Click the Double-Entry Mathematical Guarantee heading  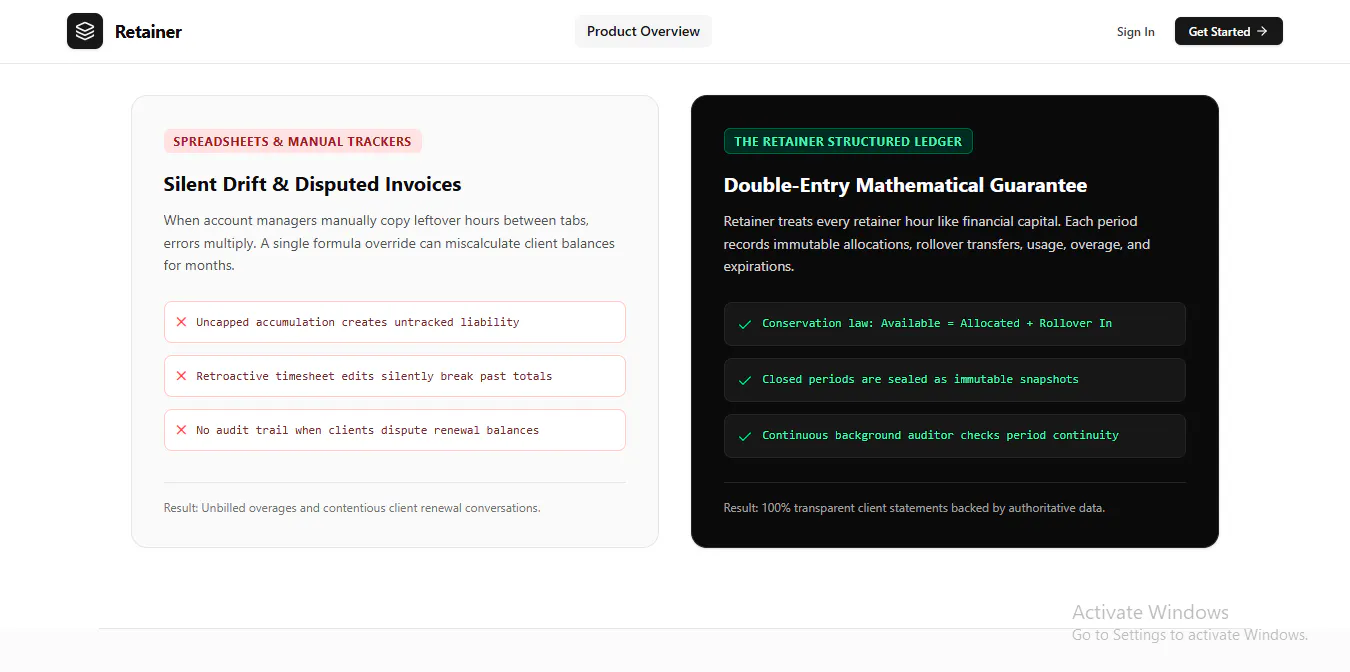pyautogui.click(x=905, y=185)
